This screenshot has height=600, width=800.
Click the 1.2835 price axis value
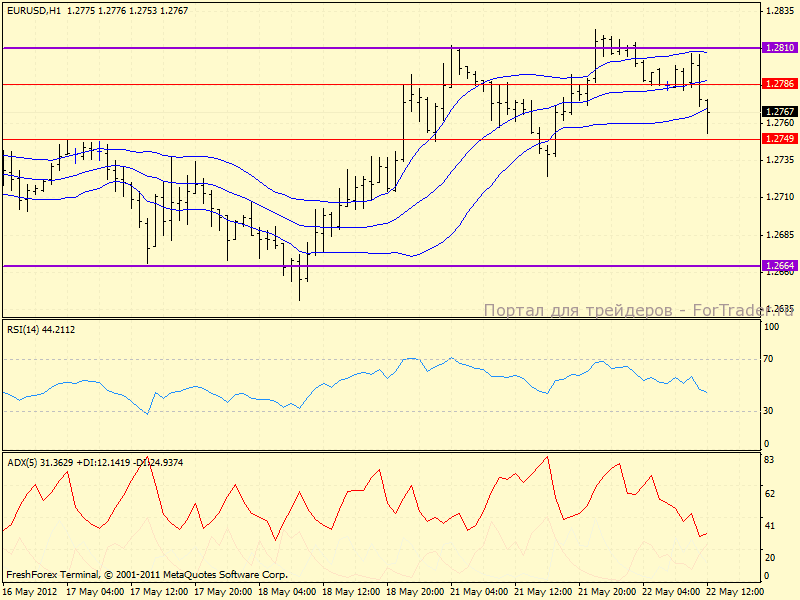[778, 10]
